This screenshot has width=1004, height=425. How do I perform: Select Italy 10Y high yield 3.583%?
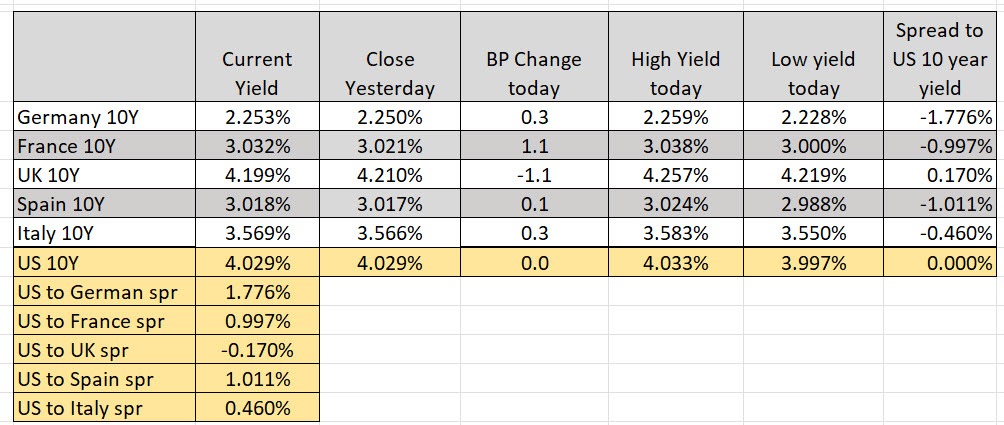(676, 233)
